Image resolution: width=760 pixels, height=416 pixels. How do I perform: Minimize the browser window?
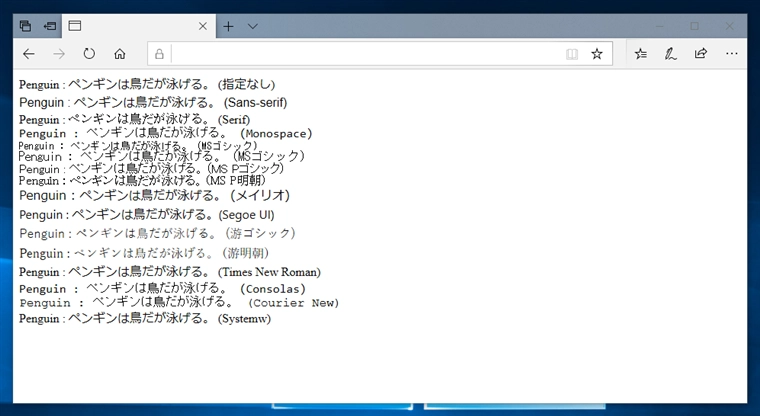(659, 26)
